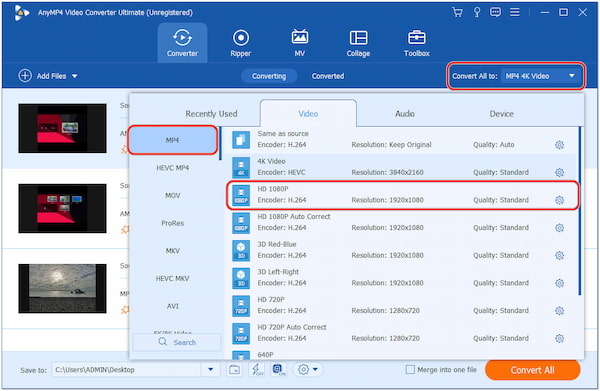Open the feedback chat icon
Viewport: 600px width, 391px height.
coord(495,12)
